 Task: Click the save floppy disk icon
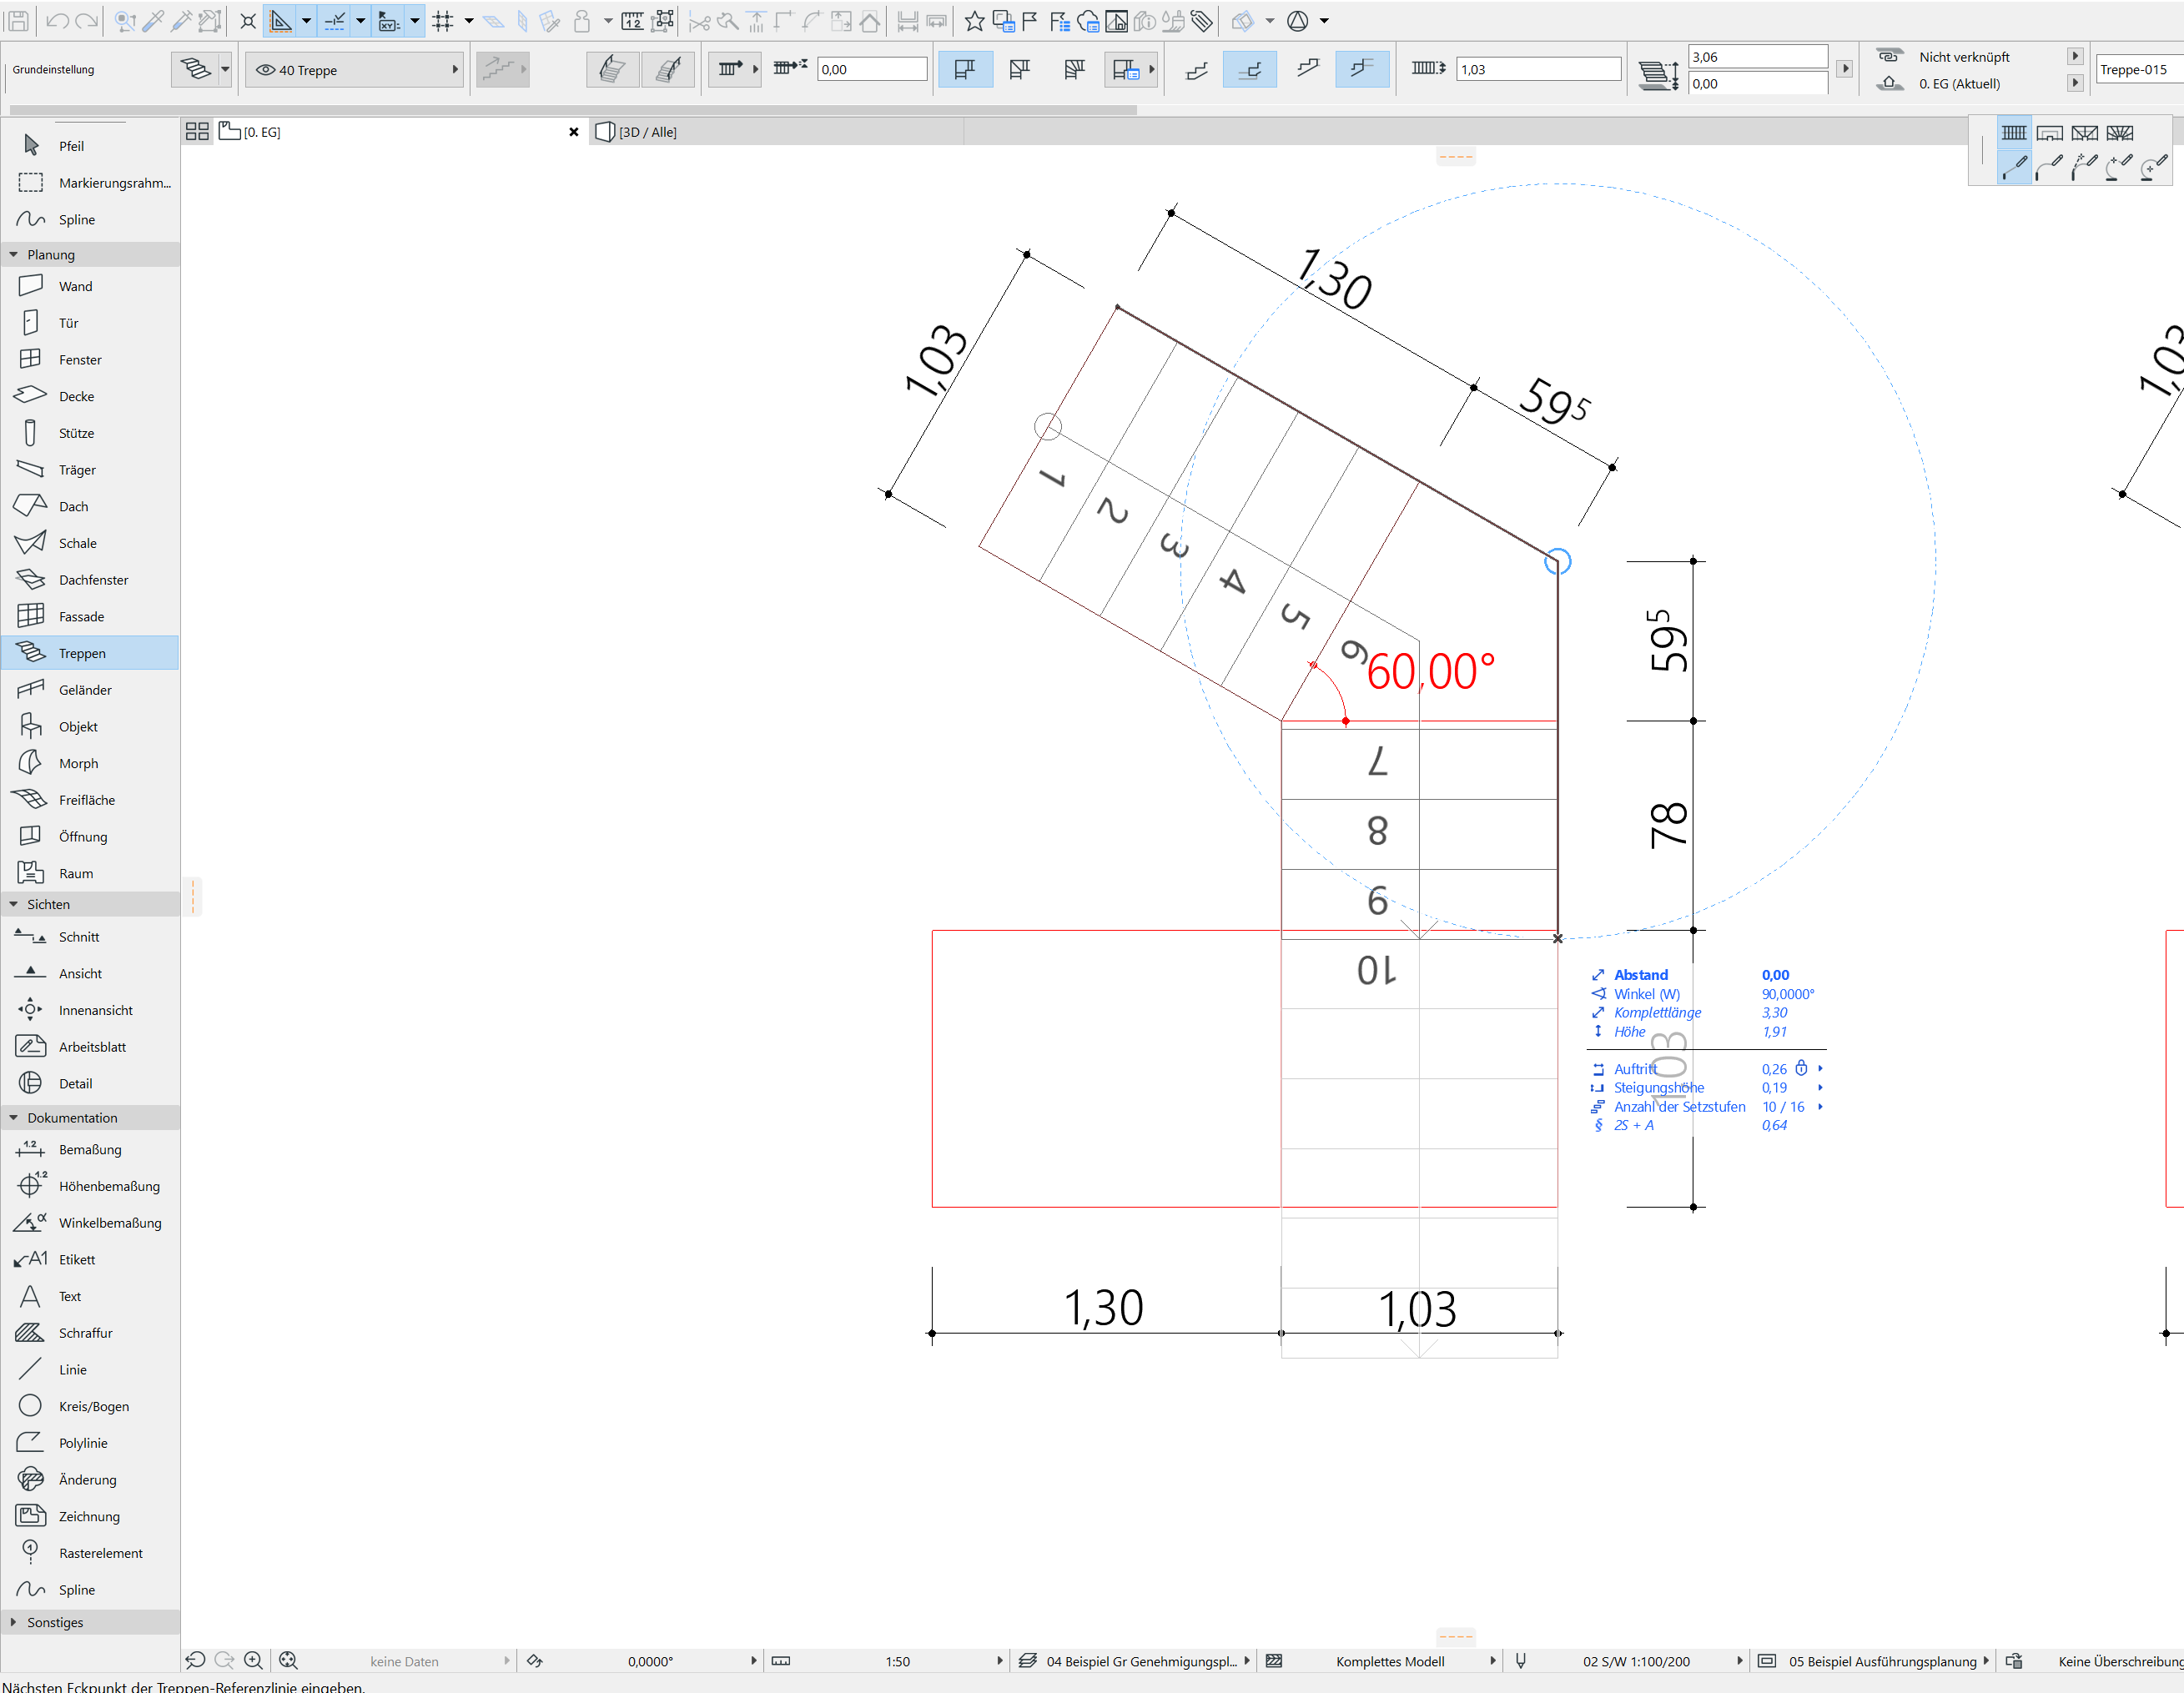point(18,20)
